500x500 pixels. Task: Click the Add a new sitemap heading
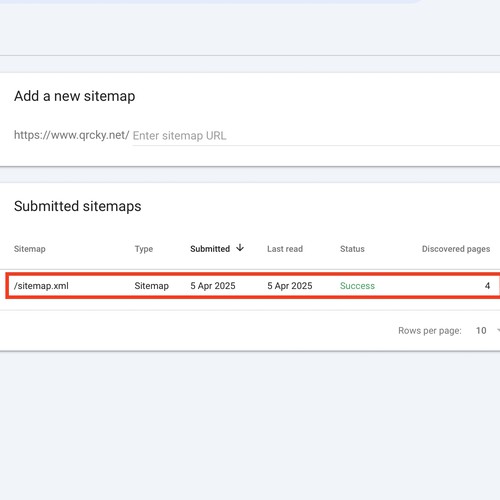point(75,96)
